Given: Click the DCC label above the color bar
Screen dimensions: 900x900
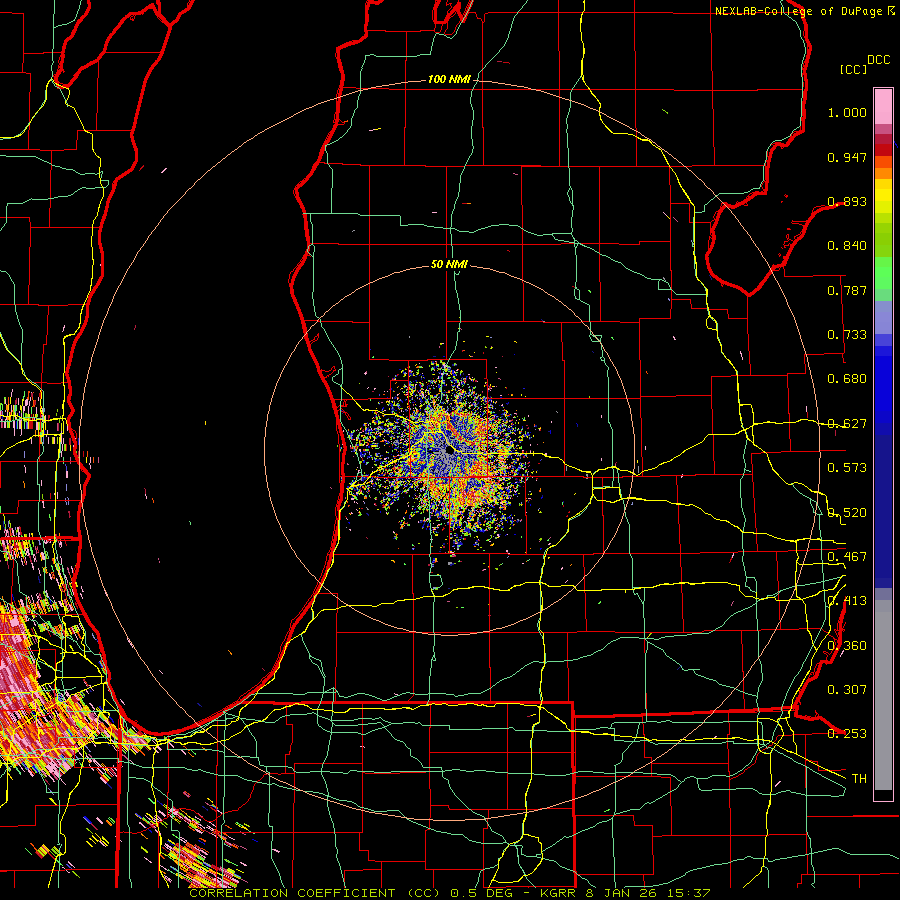Looking at the screenshot, I should 878,60.
